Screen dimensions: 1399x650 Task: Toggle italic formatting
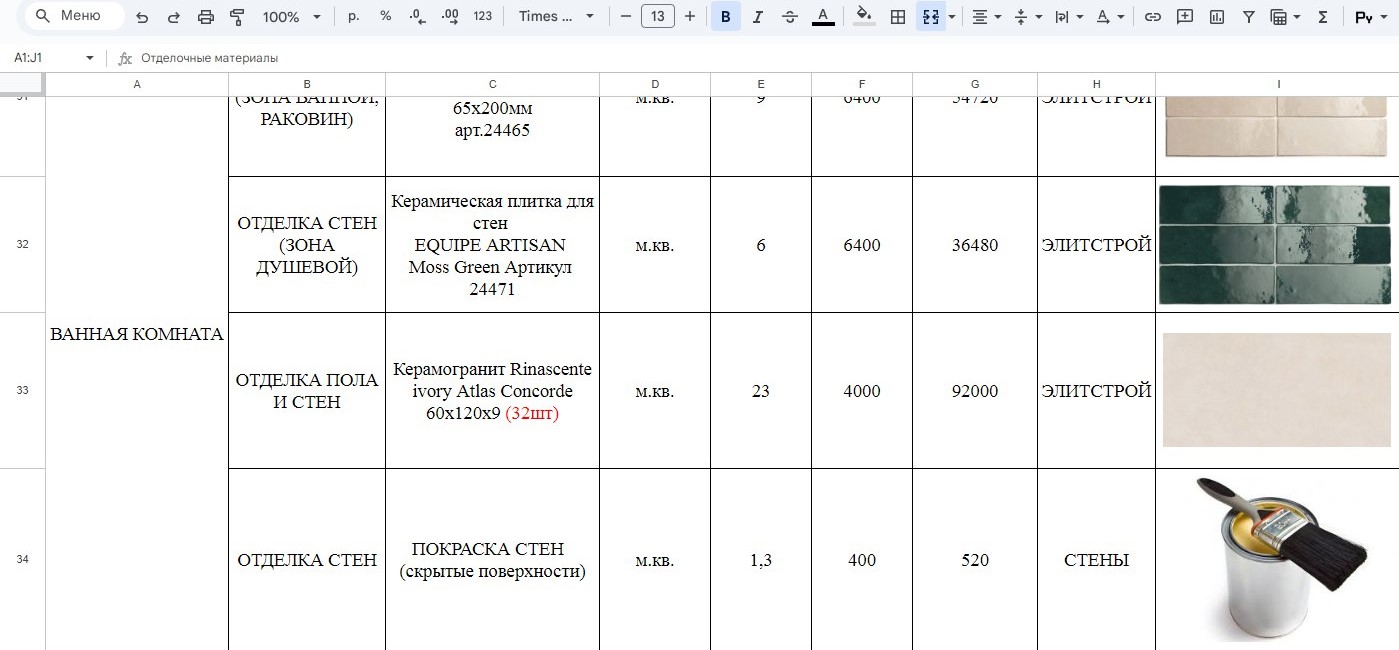[x=758, y=16]
